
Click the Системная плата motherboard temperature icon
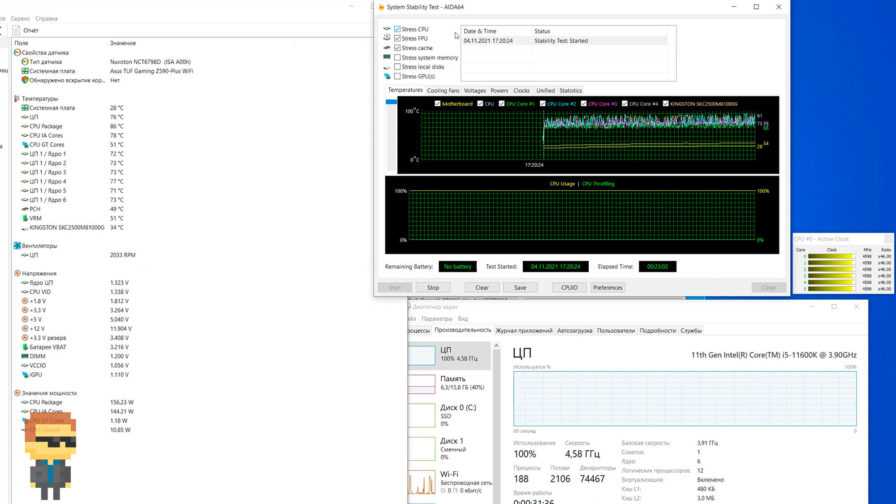(24, 107)
